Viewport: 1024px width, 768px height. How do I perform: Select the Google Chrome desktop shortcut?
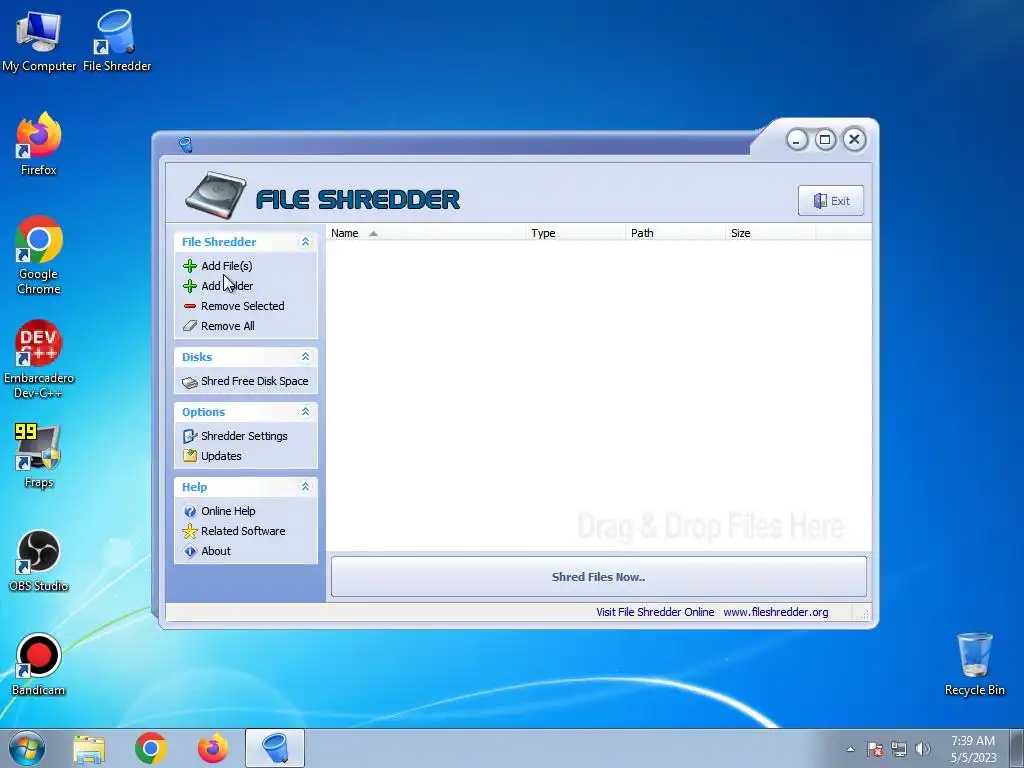(x=39, y=255)
